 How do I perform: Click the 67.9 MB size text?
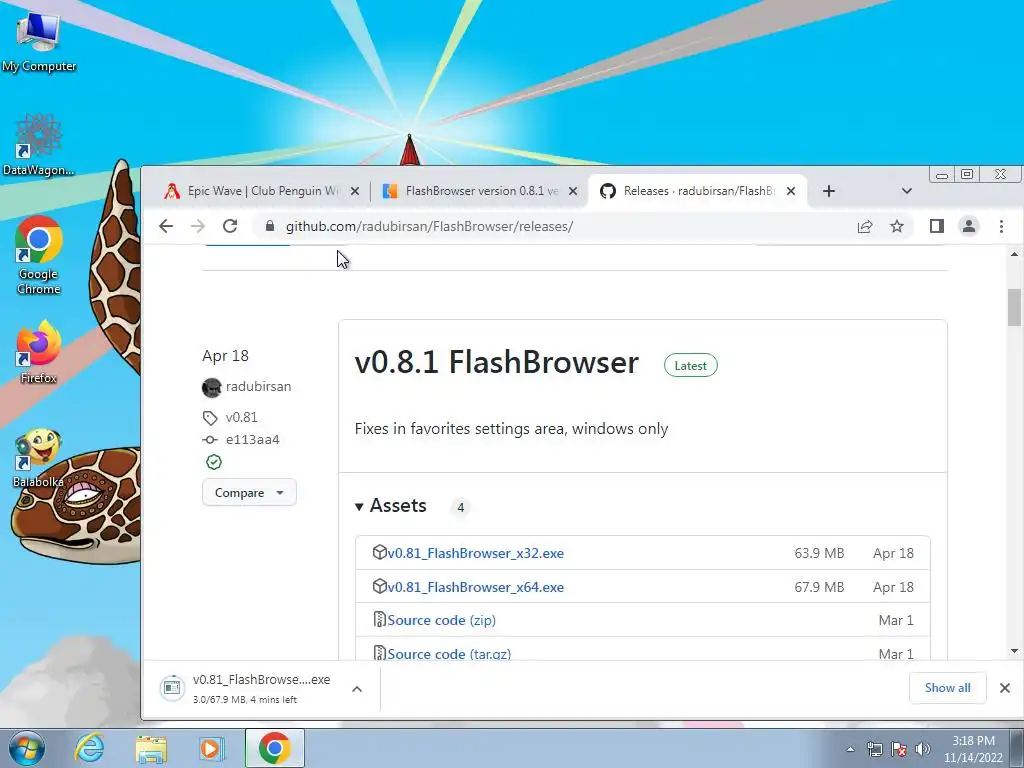point(819,587)
